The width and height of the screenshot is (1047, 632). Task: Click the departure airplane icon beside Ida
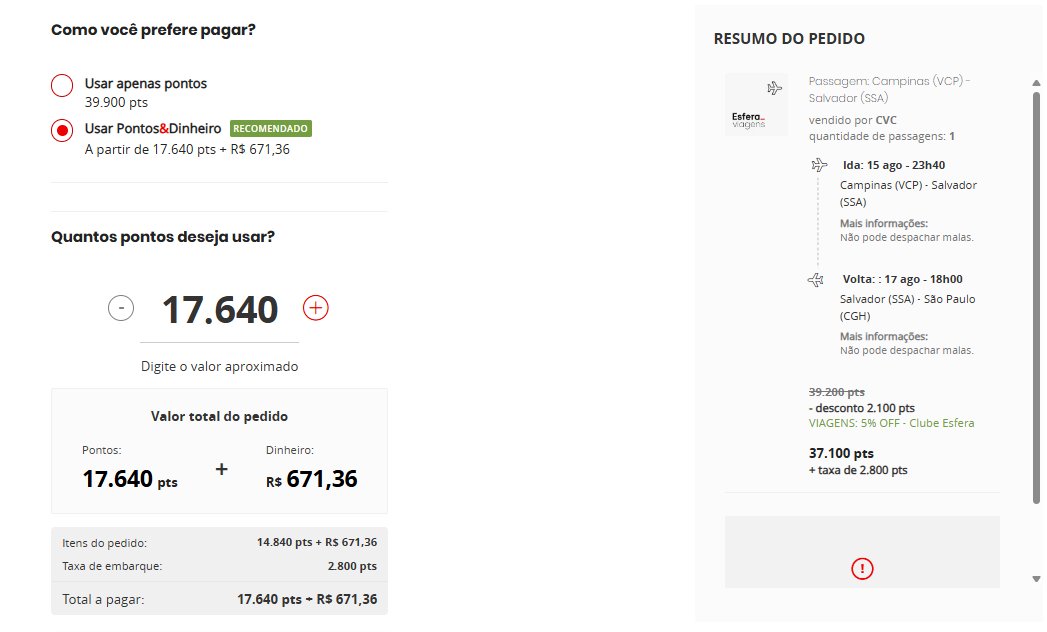[x=819, y=165]
